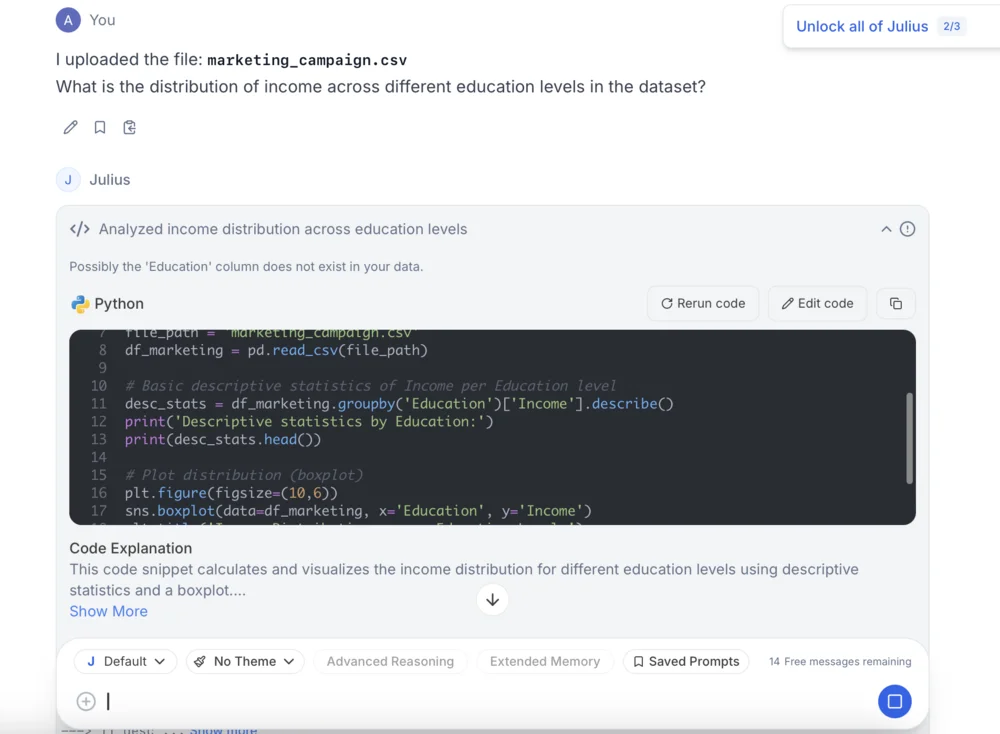Click the Rerun code button
The image size is (1000, 734).
pyautogui.click(x=702, y=303)
